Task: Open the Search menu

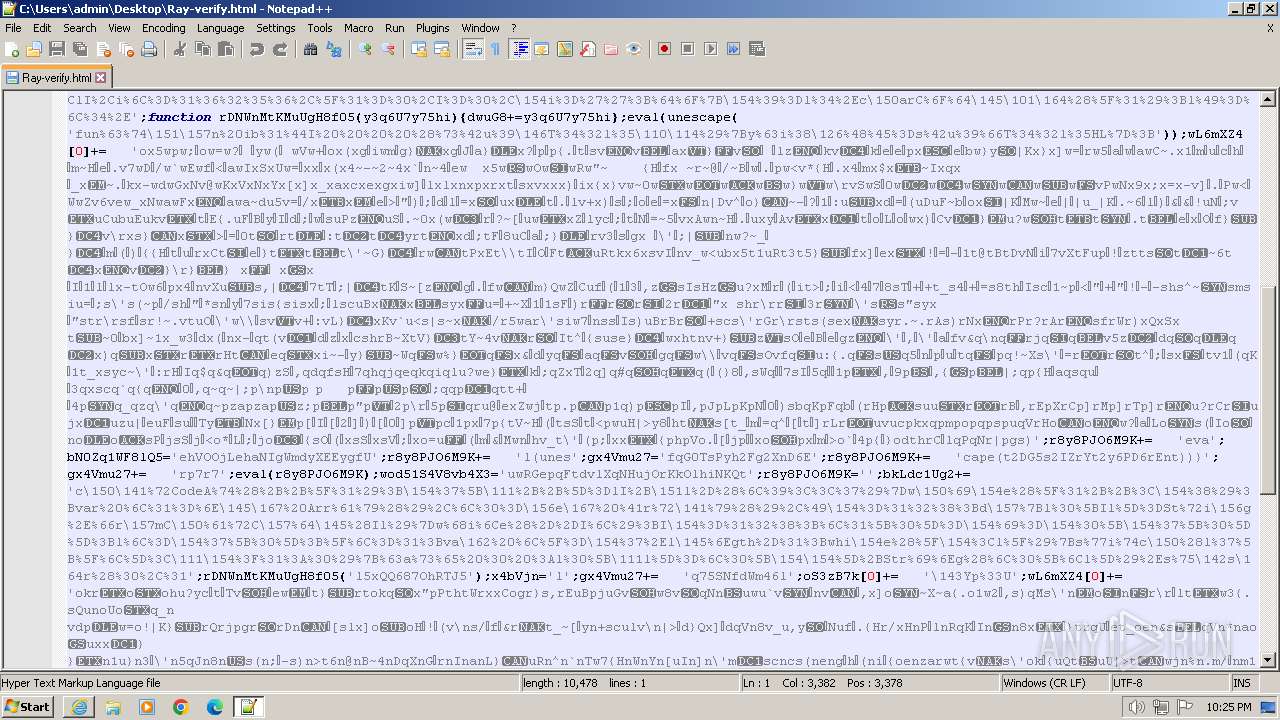Action: point(80,28)
